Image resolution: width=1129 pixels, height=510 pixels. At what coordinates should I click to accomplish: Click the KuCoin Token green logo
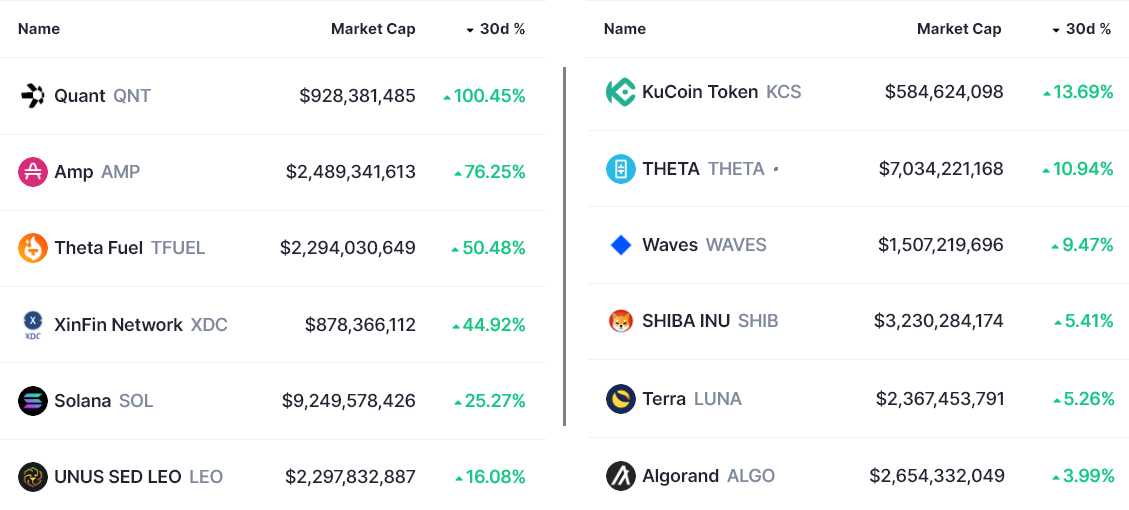[x=621, y=92]
